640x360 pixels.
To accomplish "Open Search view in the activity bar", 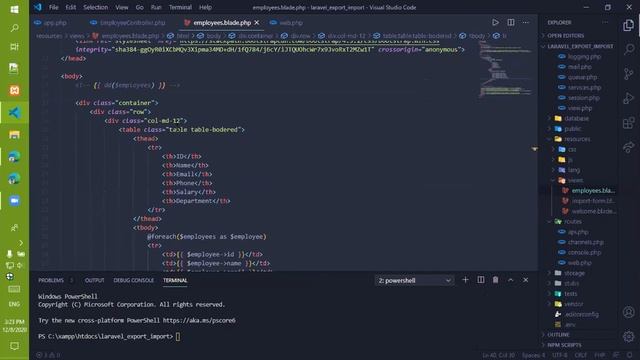I will (x=629, y=50).
